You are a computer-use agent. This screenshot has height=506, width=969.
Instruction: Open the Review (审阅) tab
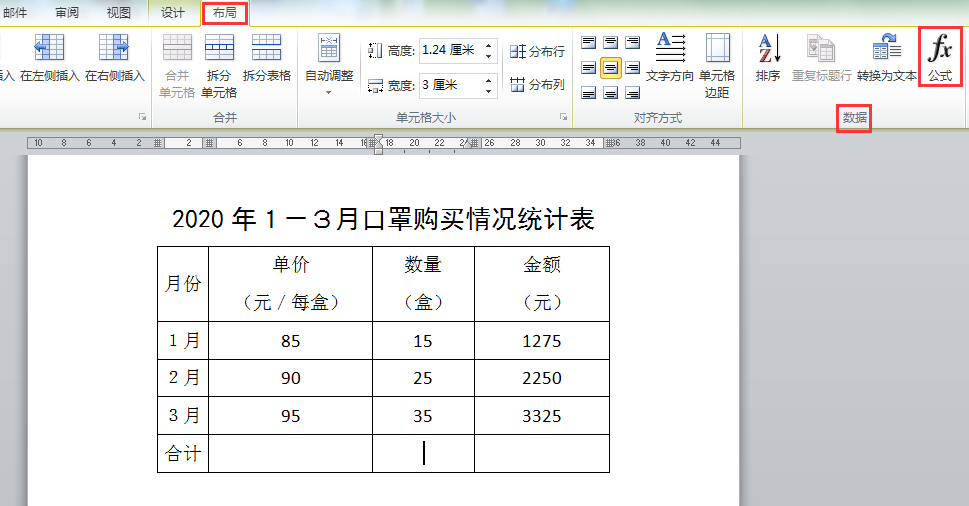[x=67, y=12]
